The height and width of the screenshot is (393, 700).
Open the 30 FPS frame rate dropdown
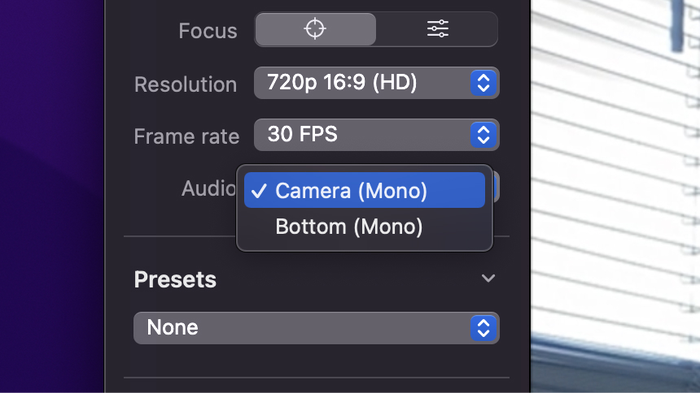click(376, 135)
